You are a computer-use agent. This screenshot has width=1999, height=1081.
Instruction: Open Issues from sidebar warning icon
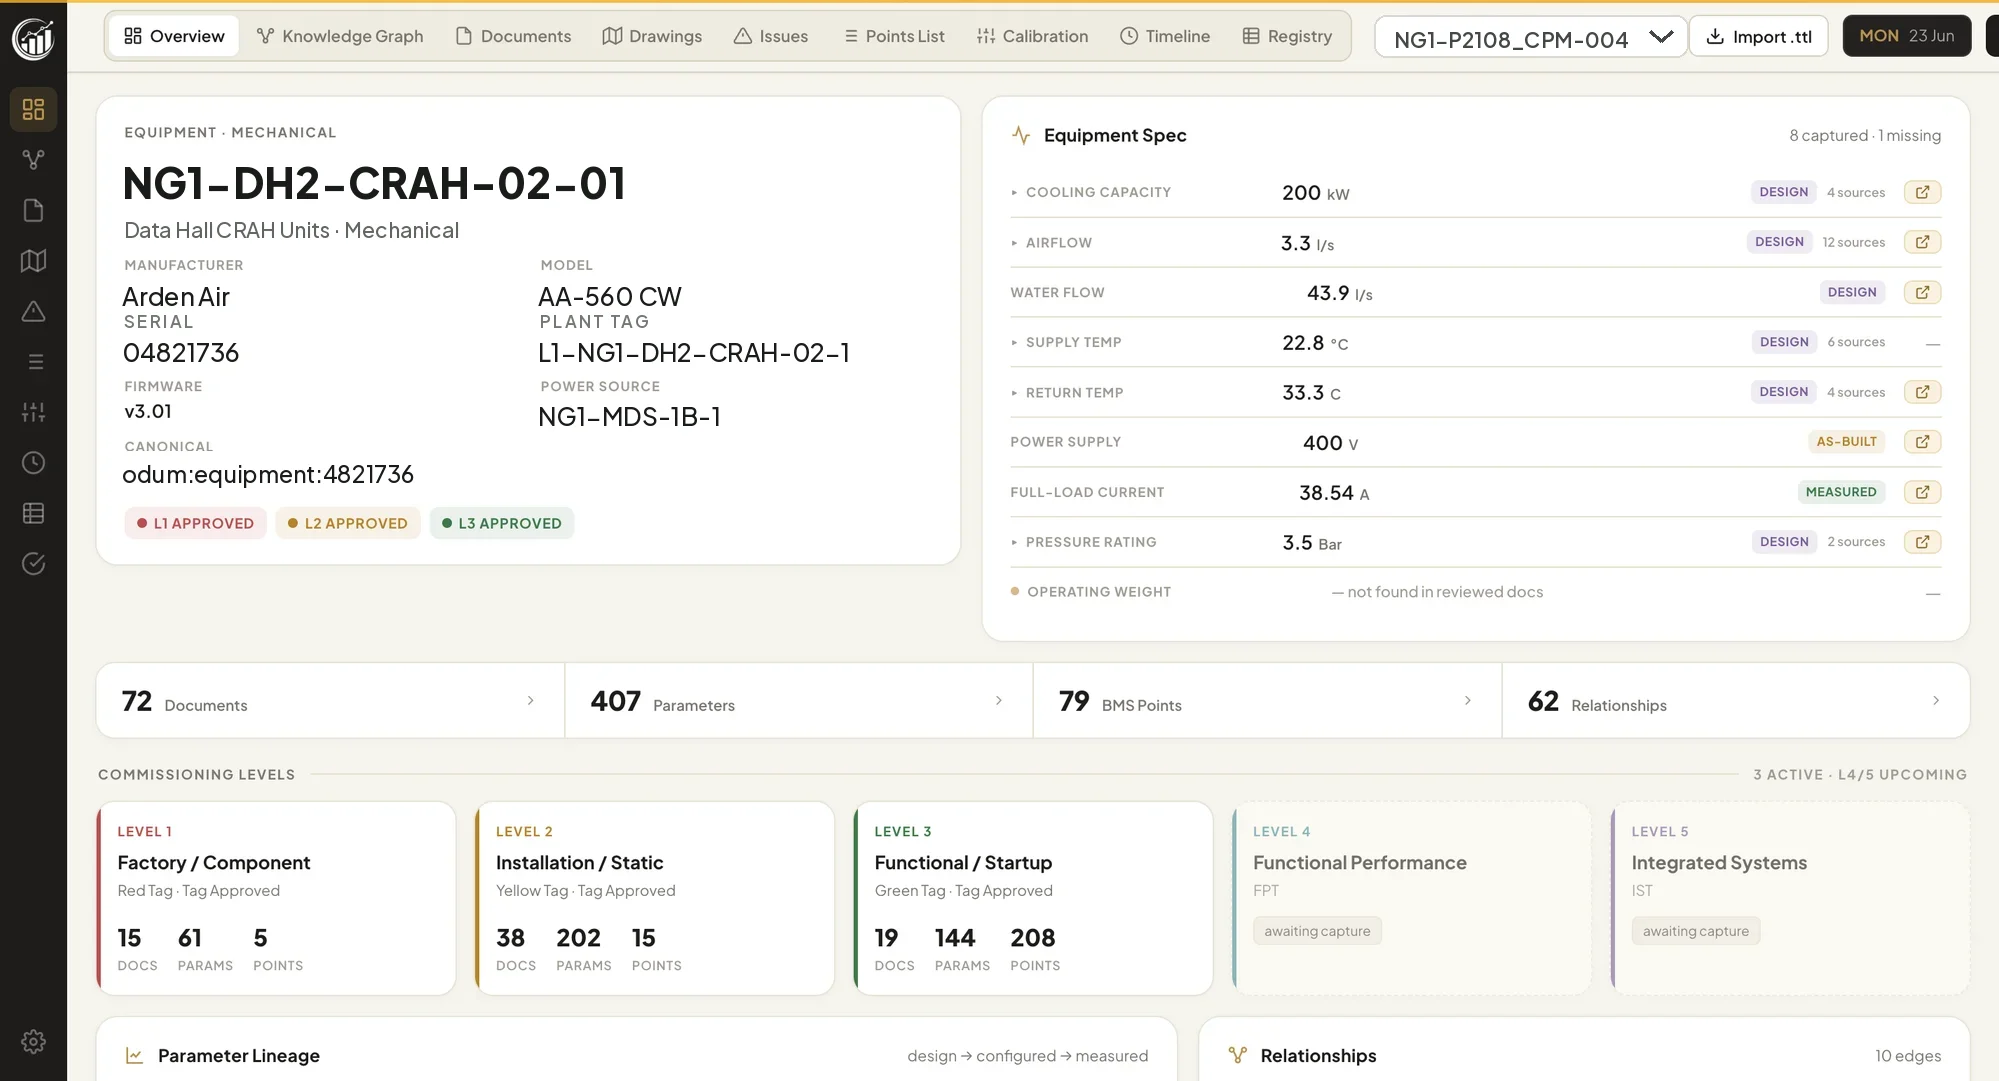point(33,311)
